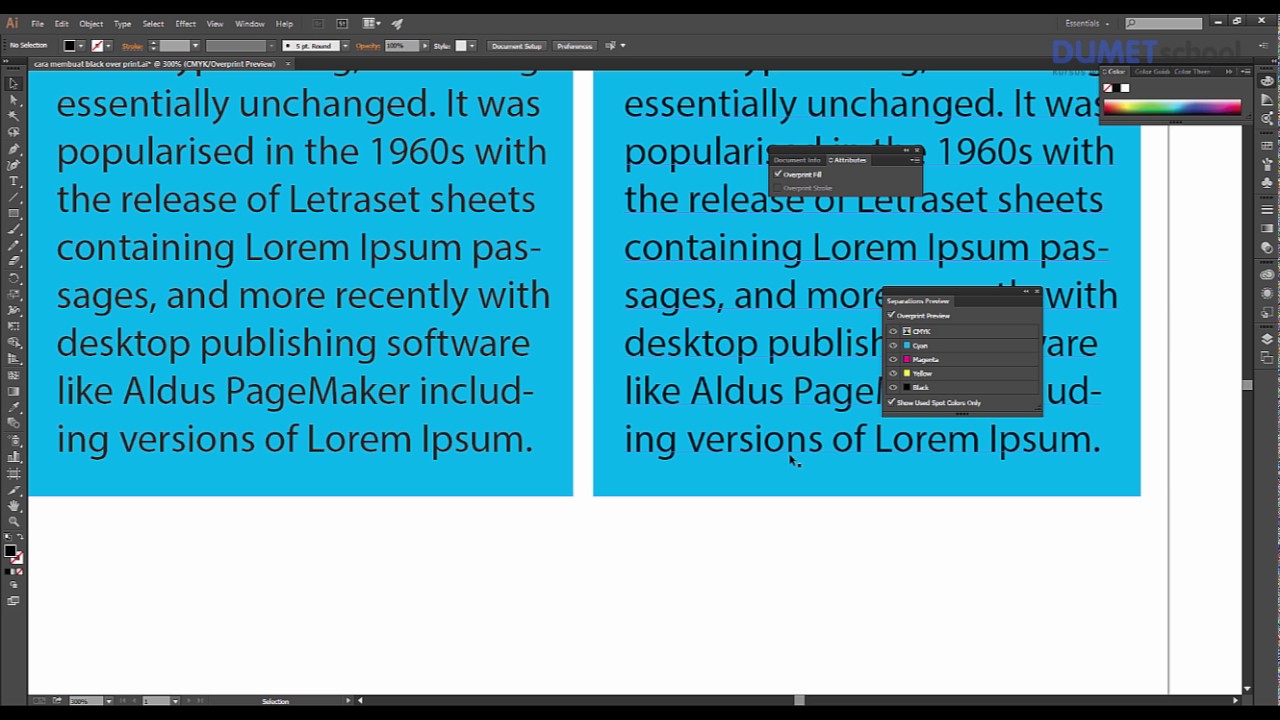Open the Effect menu

tap(186, 23)
